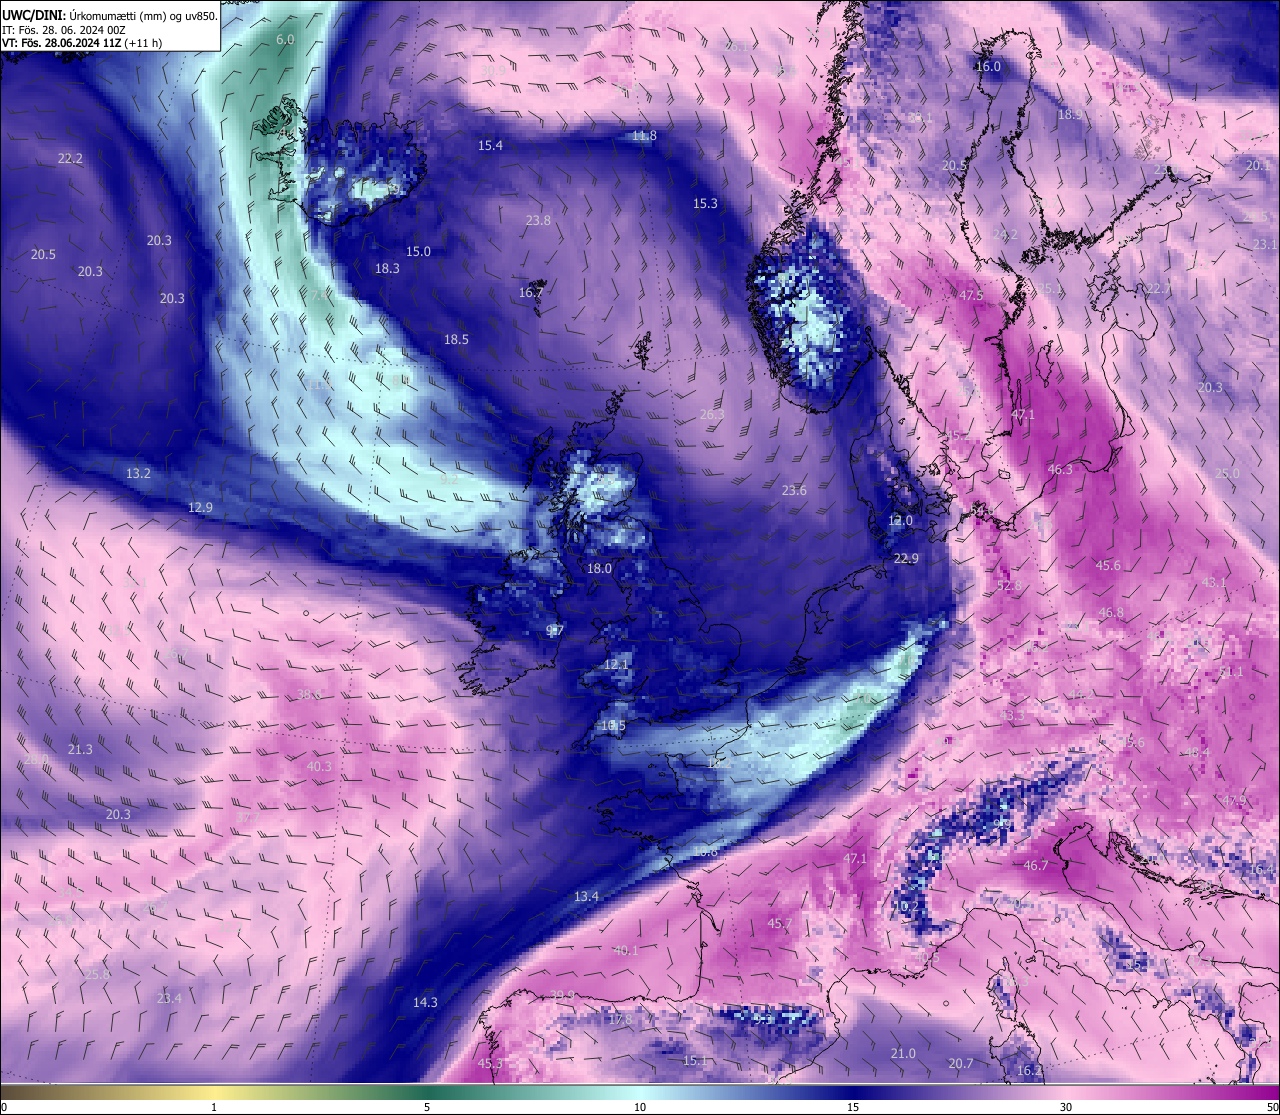
Task: Click the 6.0 value near Greenland
Action: coord(285,39)
